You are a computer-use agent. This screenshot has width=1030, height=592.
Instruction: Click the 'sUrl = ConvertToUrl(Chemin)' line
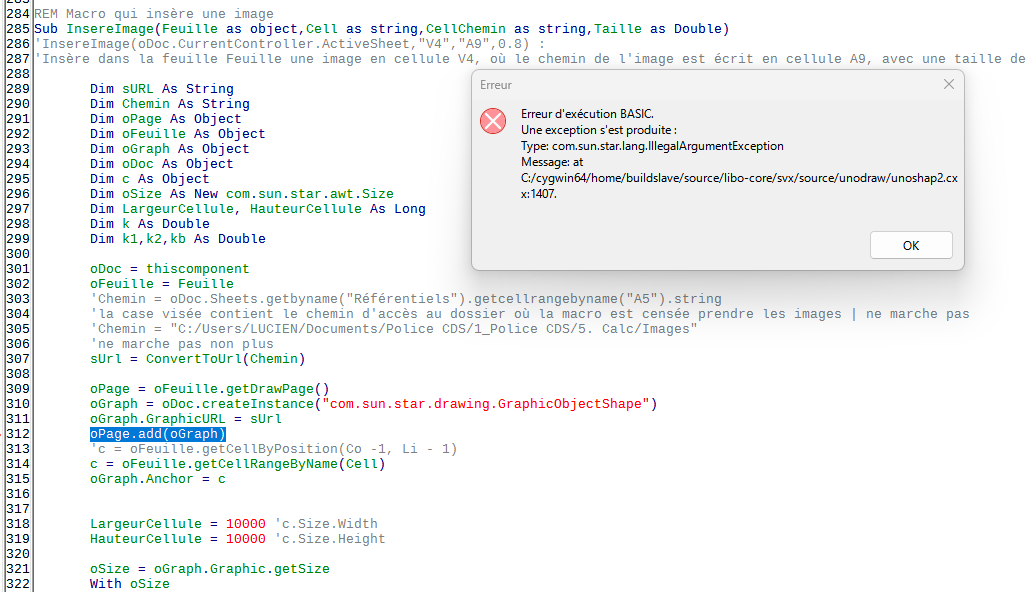click(x=198, y=359)
